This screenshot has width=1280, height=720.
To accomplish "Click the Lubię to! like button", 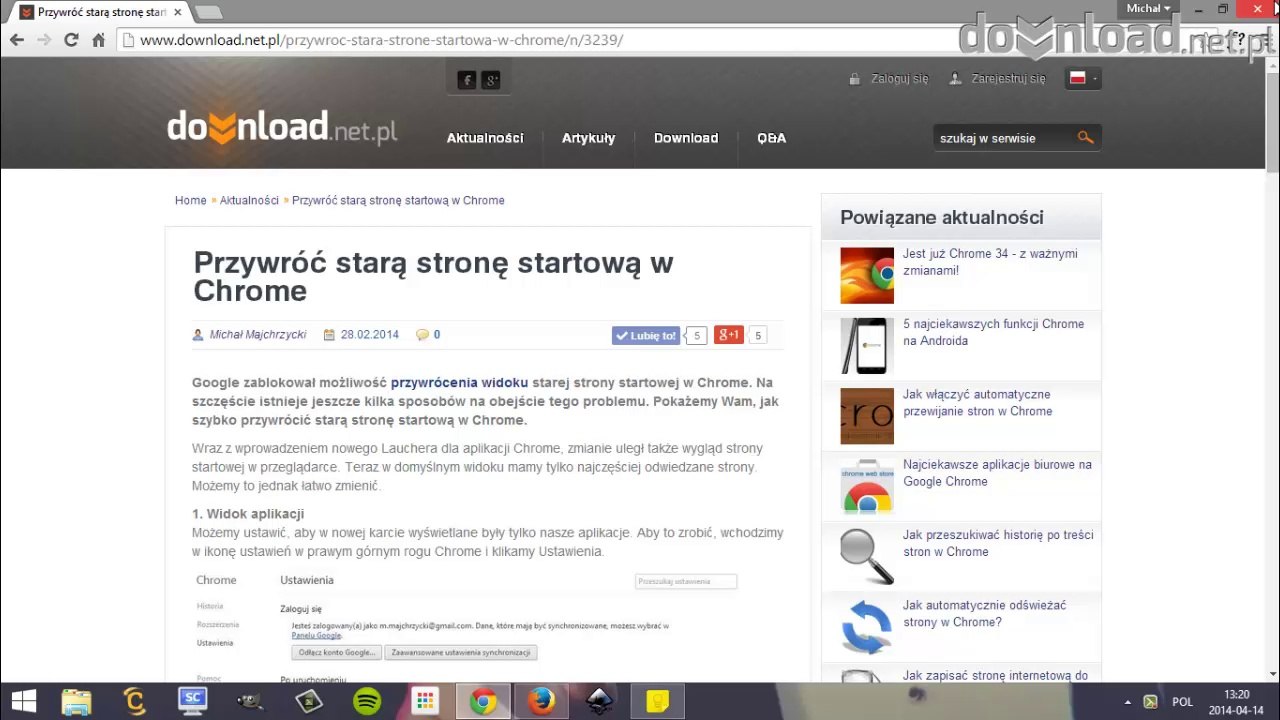I will (646, 336).
